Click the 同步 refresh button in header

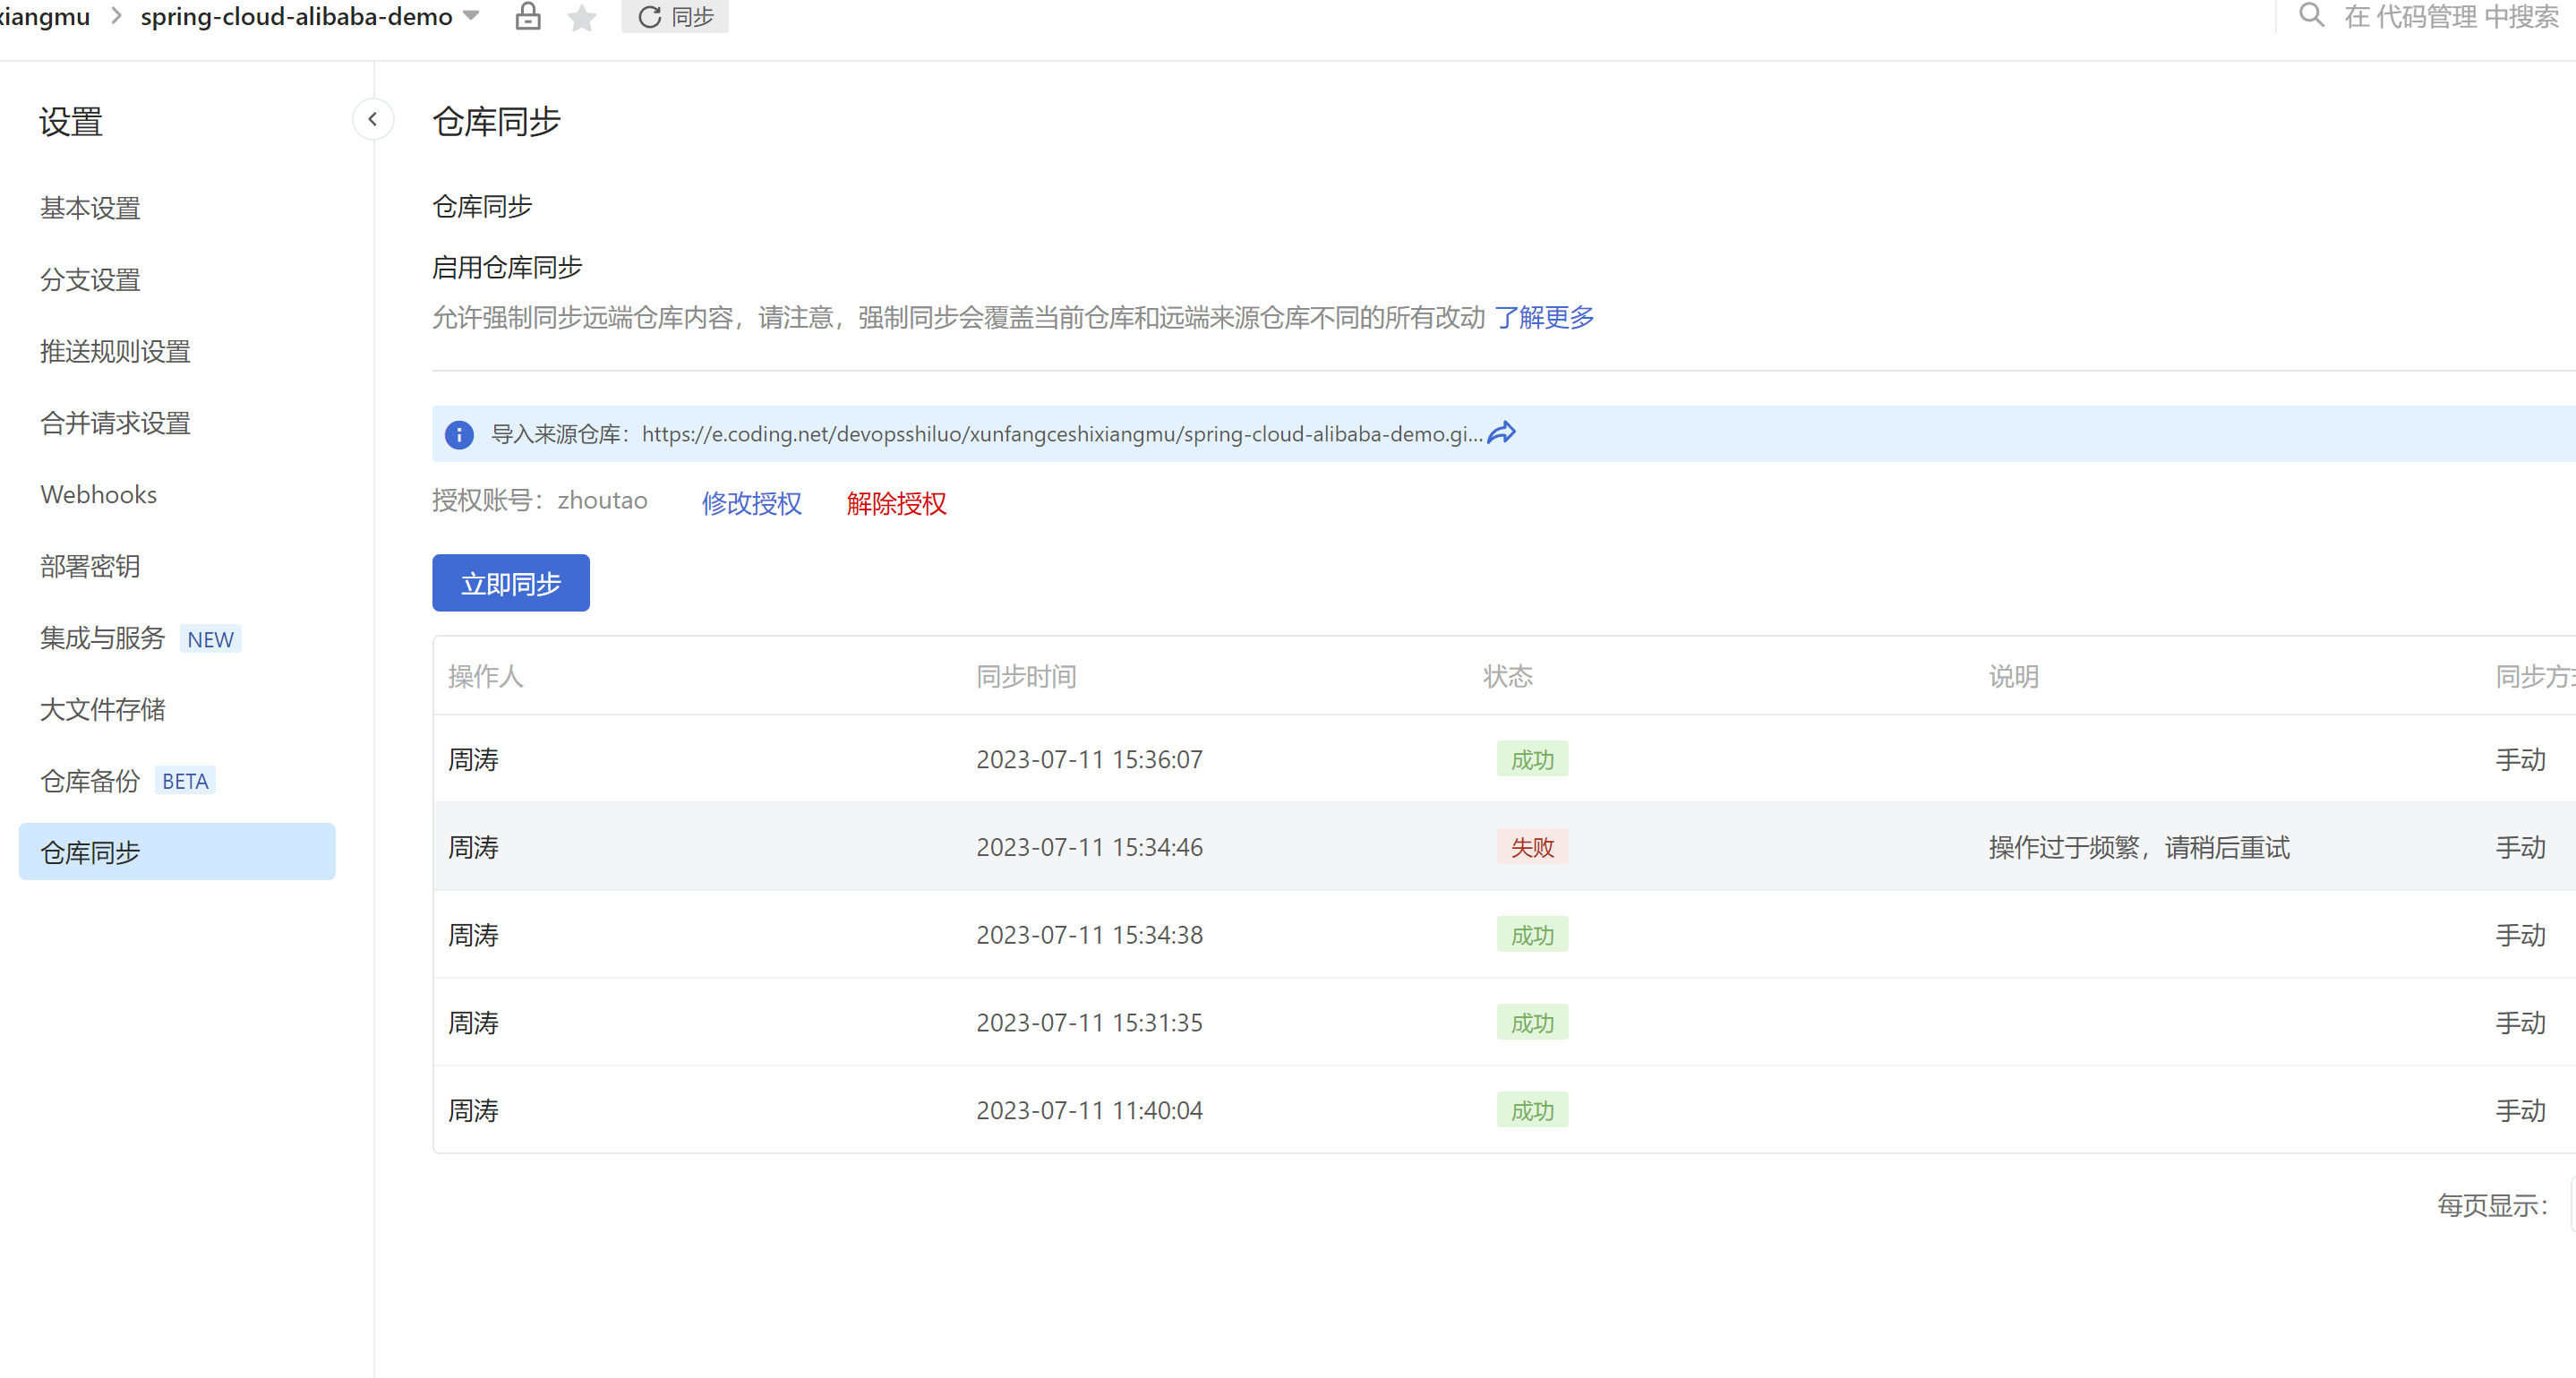tap(675, 17)
